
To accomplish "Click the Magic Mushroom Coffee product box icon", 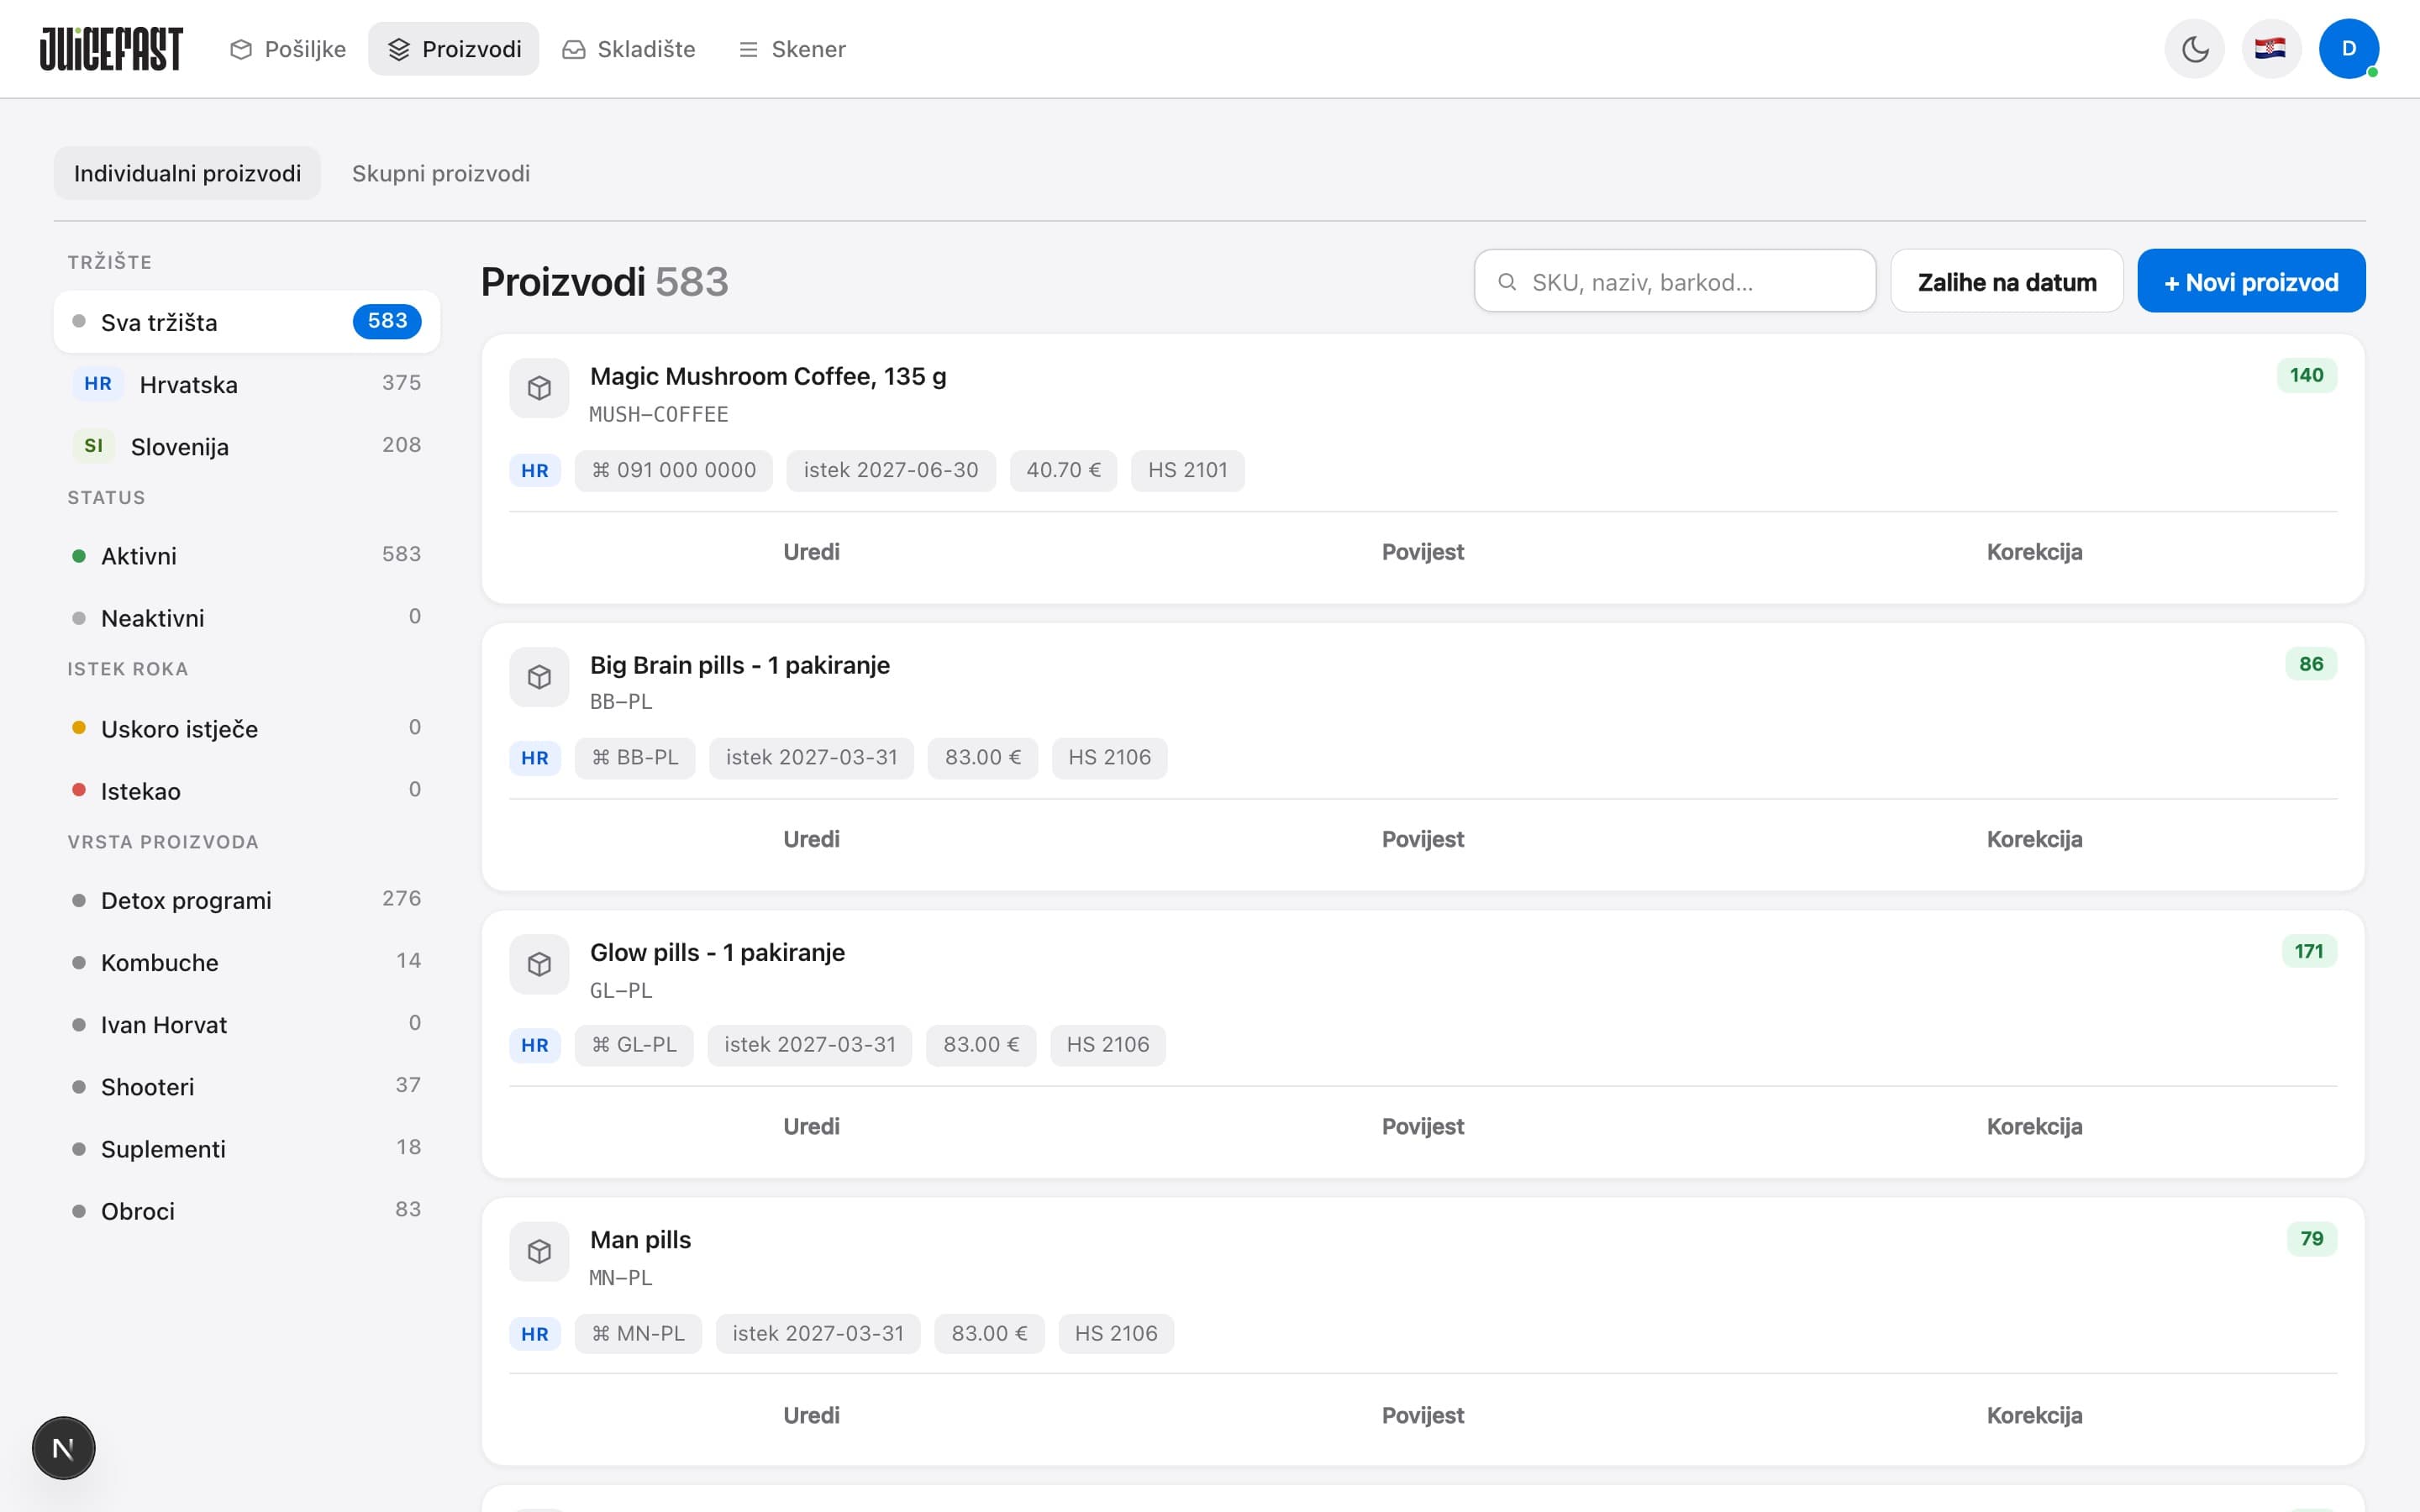I will 539,388.
